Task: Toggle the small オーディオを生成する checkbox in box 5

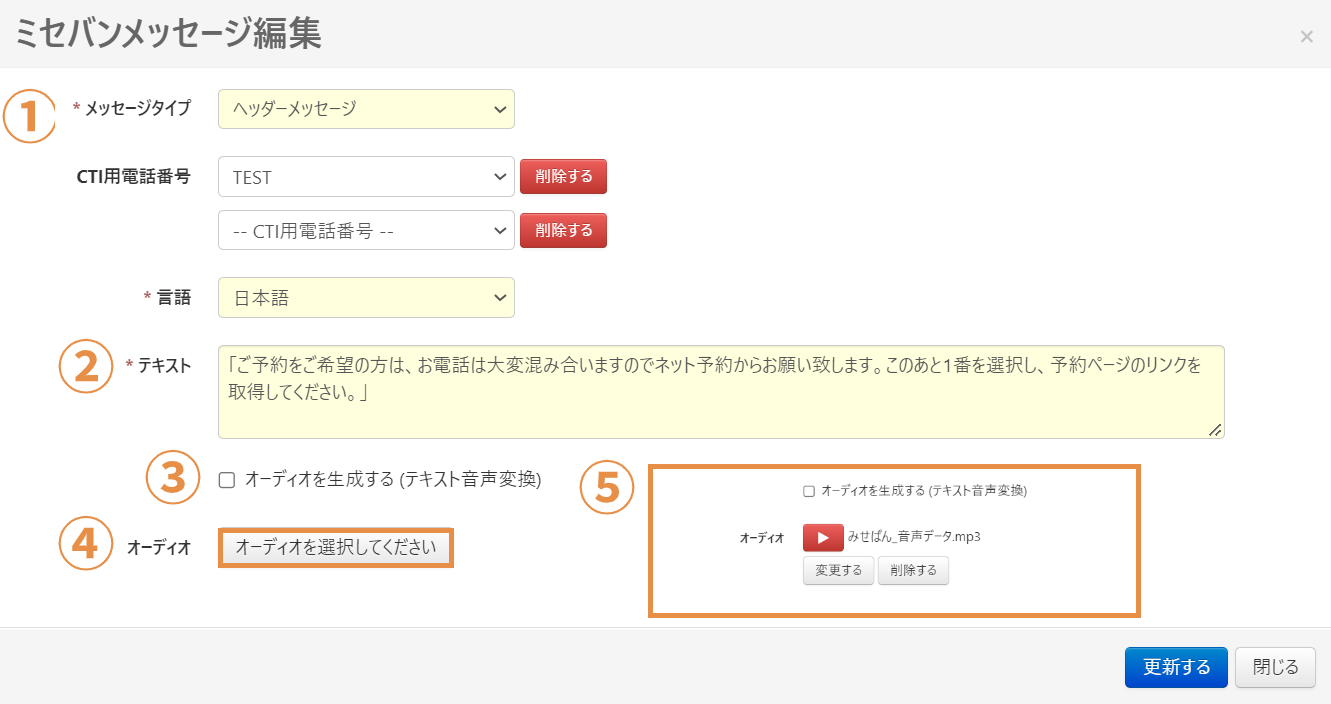Action: point(809,491)
